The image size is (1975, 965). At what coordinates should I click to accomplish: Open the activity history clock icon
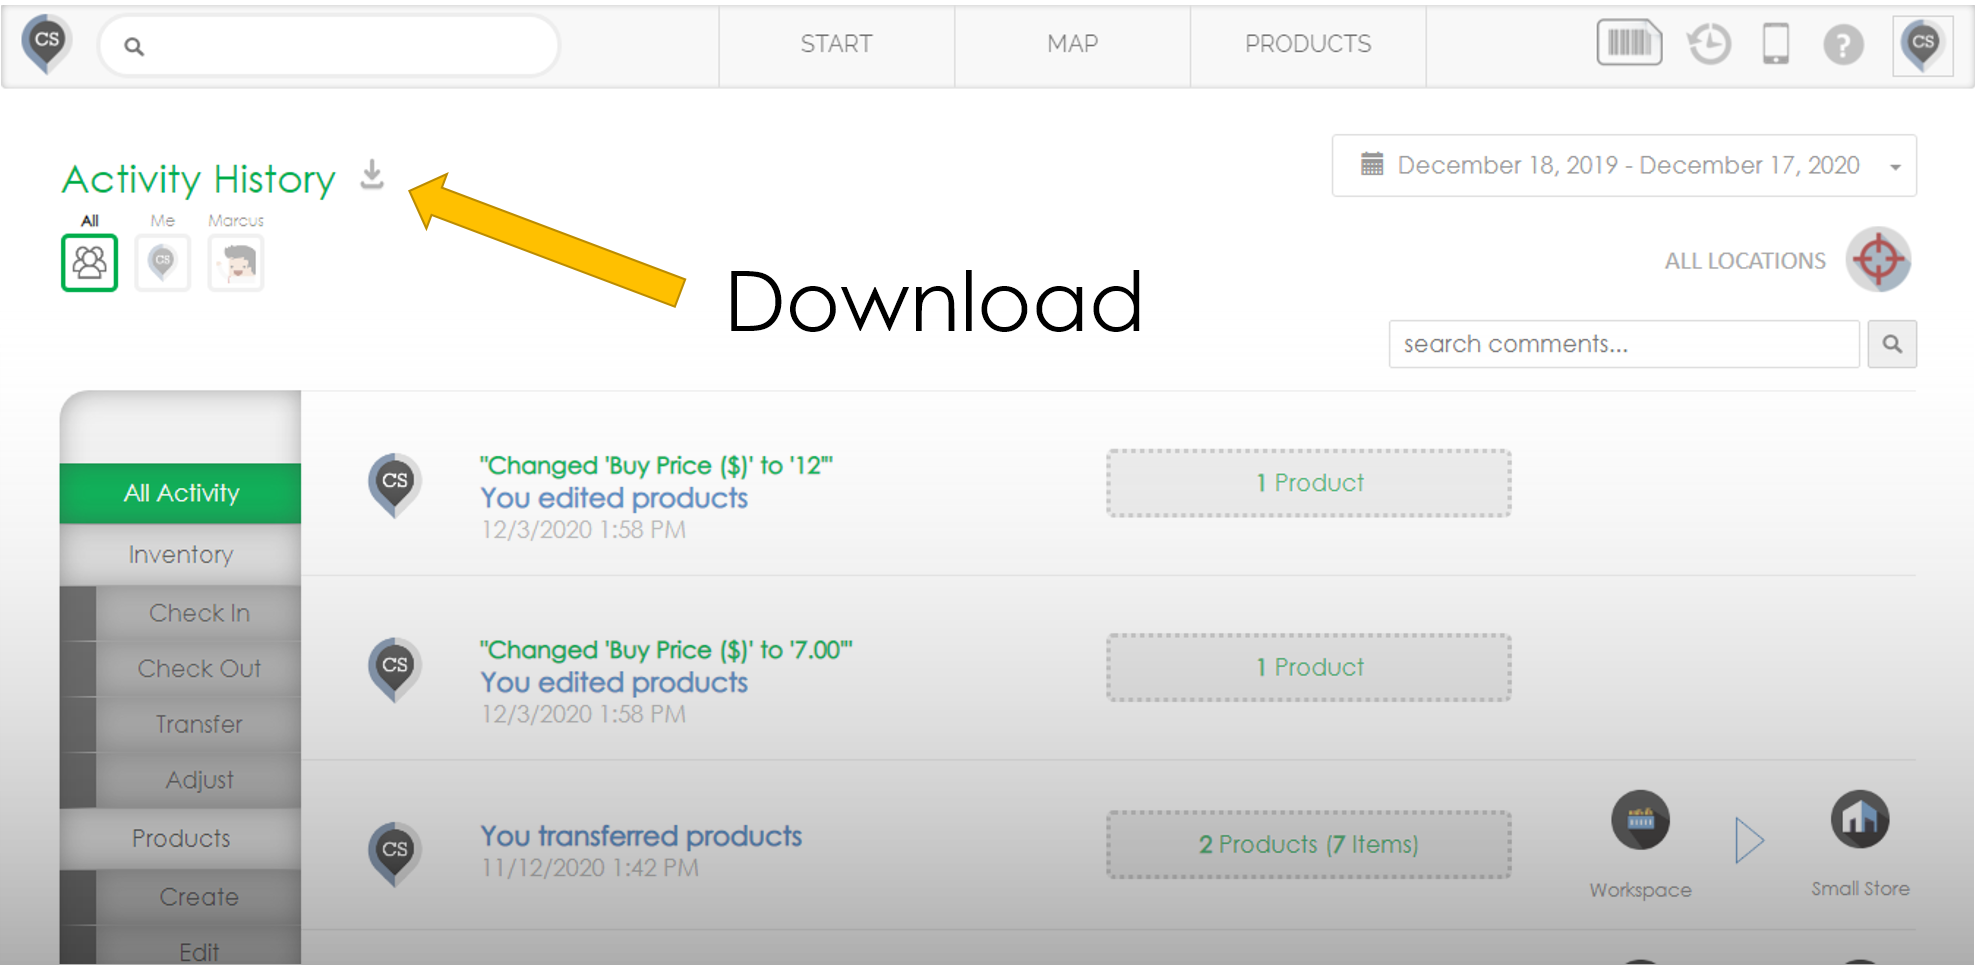(x=1709, y=44)
